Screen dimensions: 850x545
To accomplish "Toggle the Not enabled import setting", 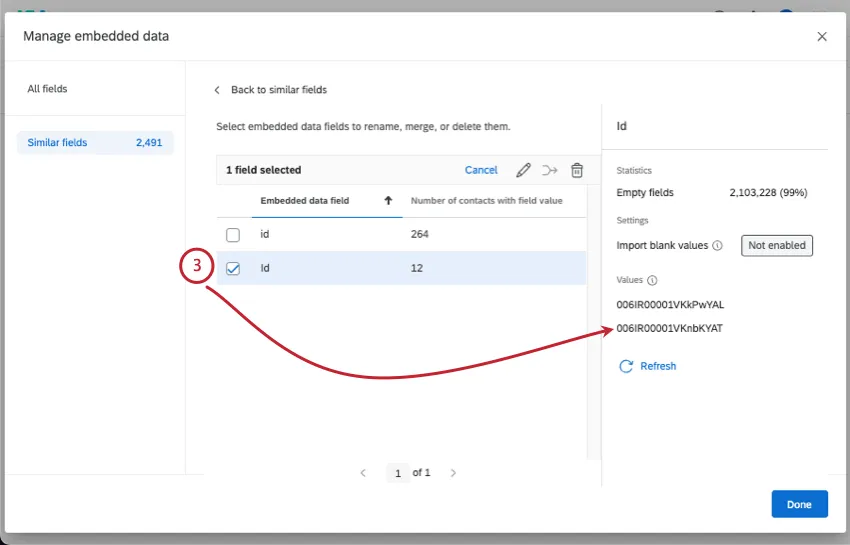I will (777, 246).
